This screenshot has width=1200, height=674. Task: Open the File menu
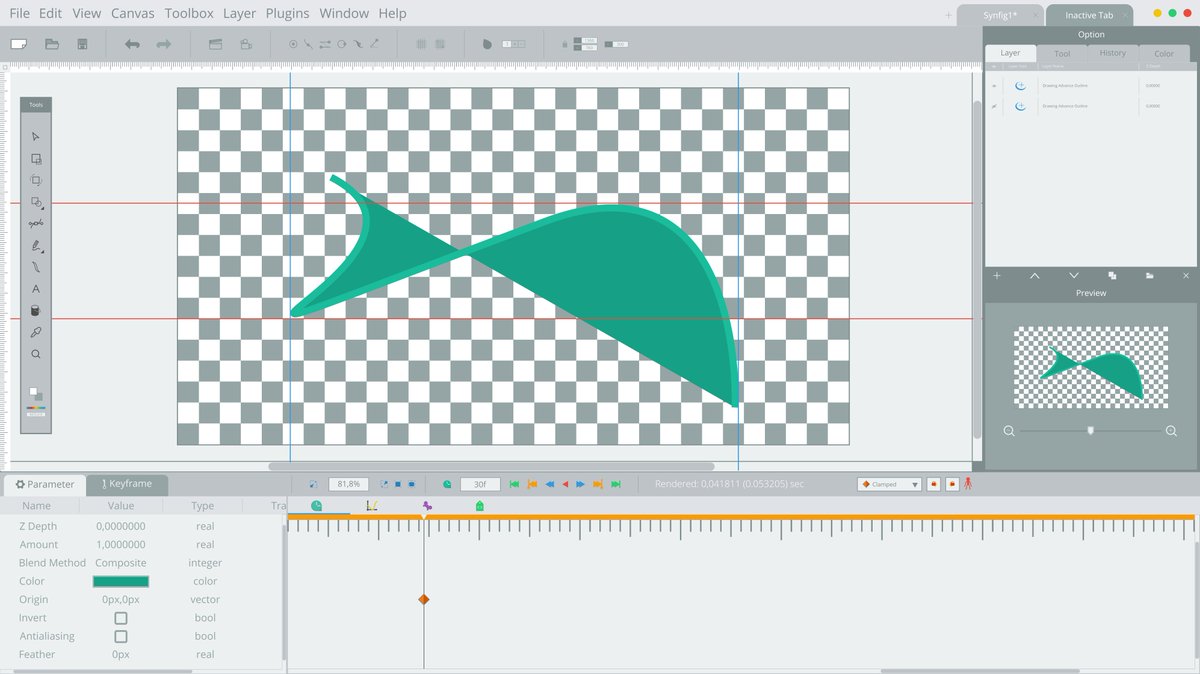19,13
